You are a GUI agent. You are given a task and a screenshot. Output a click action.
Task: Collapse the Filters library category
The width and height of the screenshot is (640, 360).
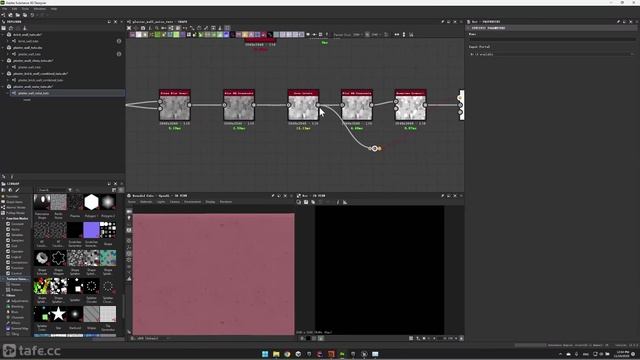pyautogui.click(x=3, y=296)
